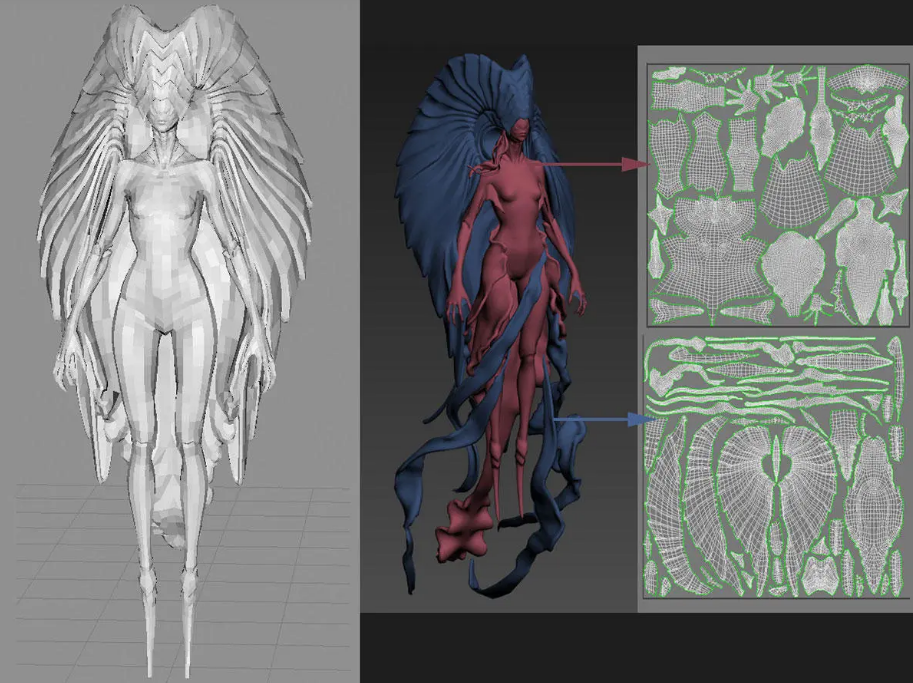Open the lower UV layout sheet
The height and width of the screenshot is (683, 913).
pyautogui.click(x=777, y=466)
